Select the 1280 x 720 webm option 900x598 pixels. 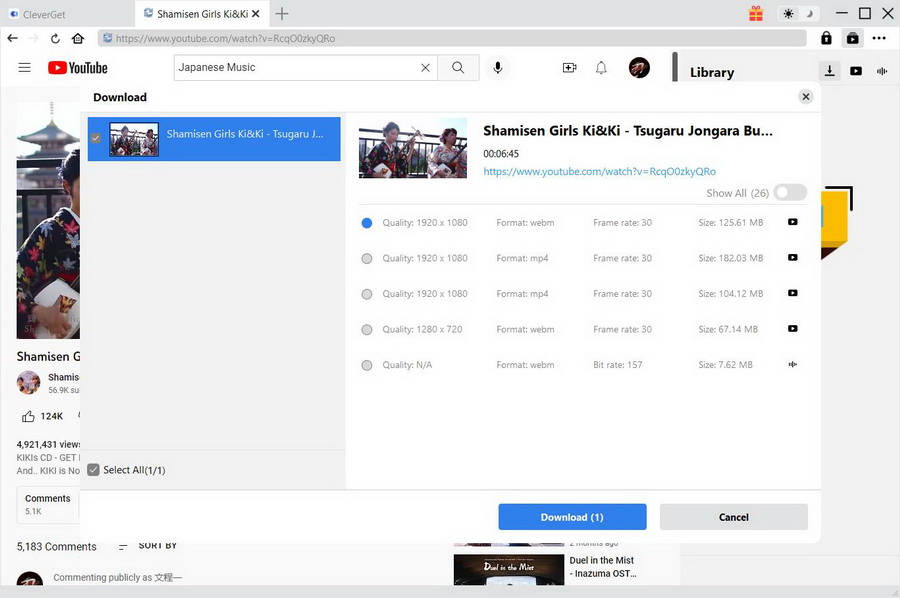tap(367, 329)
